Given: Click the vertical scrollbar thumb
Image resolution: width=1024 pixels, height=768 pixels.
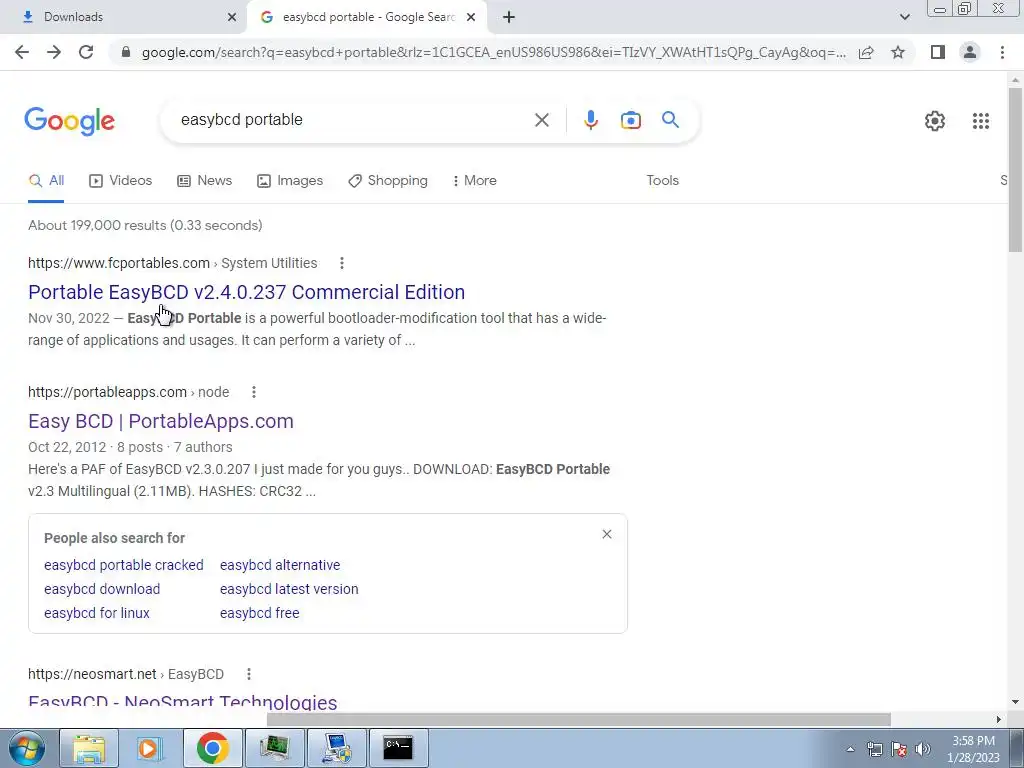Looking at the screenshot, I should [x=1015, y=170].
